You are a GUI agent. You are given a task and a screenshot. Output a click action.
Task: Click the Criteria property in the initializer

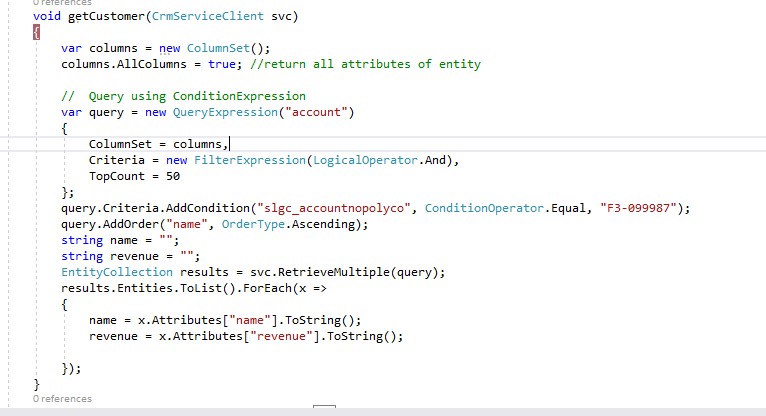pyautogui.click(x=117, y=160)
